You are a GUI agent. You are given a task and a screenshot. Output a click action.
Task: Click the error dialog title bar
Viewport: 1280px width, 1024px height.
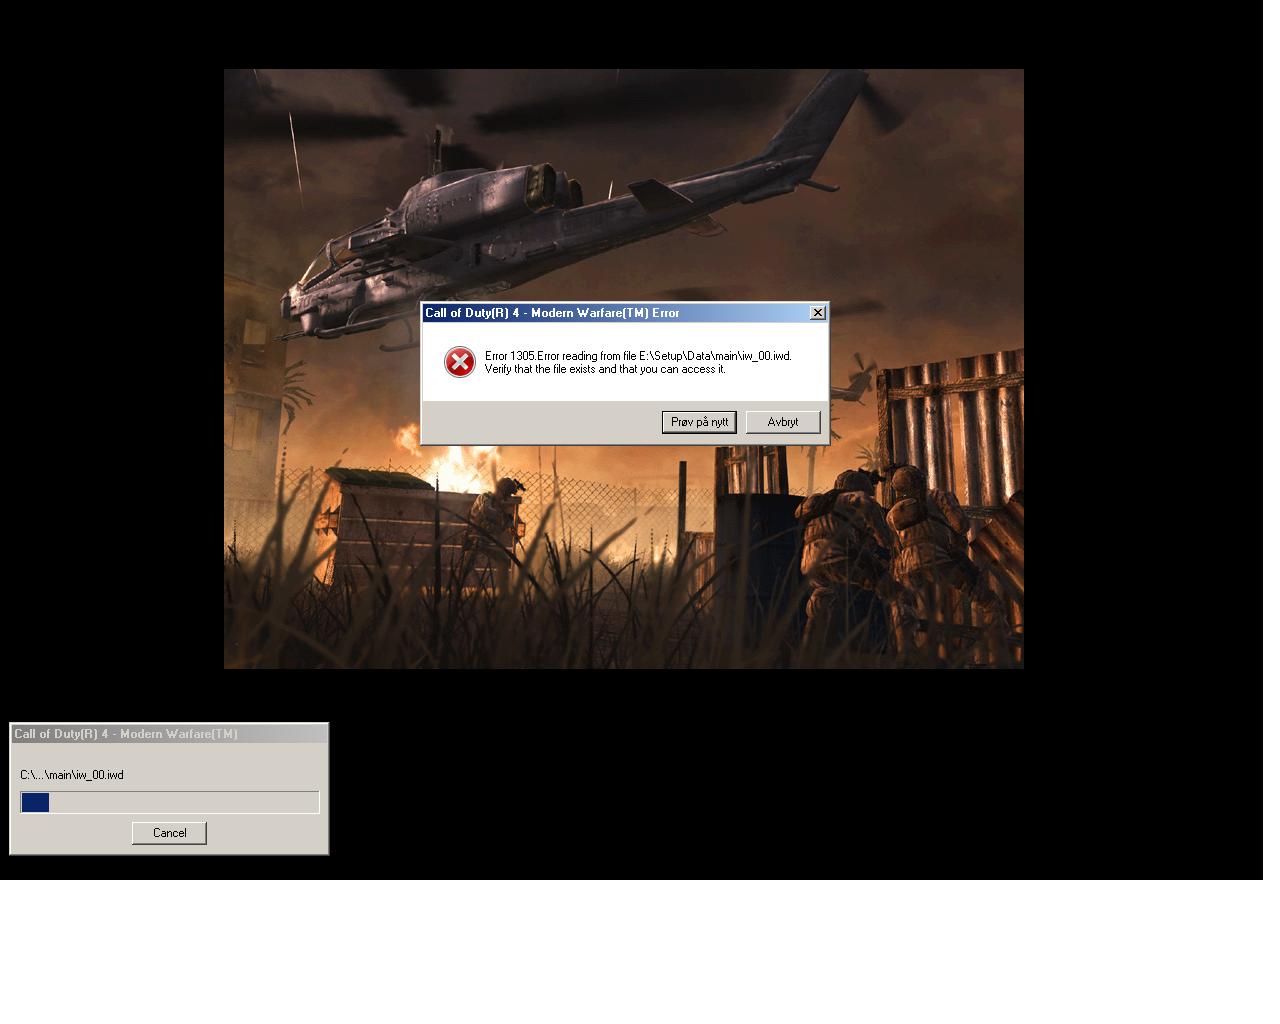point(625,313)
